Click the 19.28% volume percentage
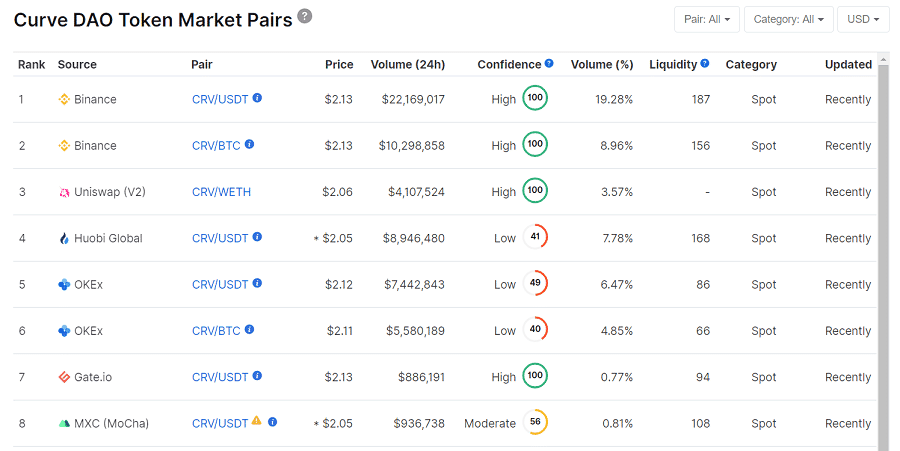Viewport: 900px width, 451px height. (x=614, y=99)
